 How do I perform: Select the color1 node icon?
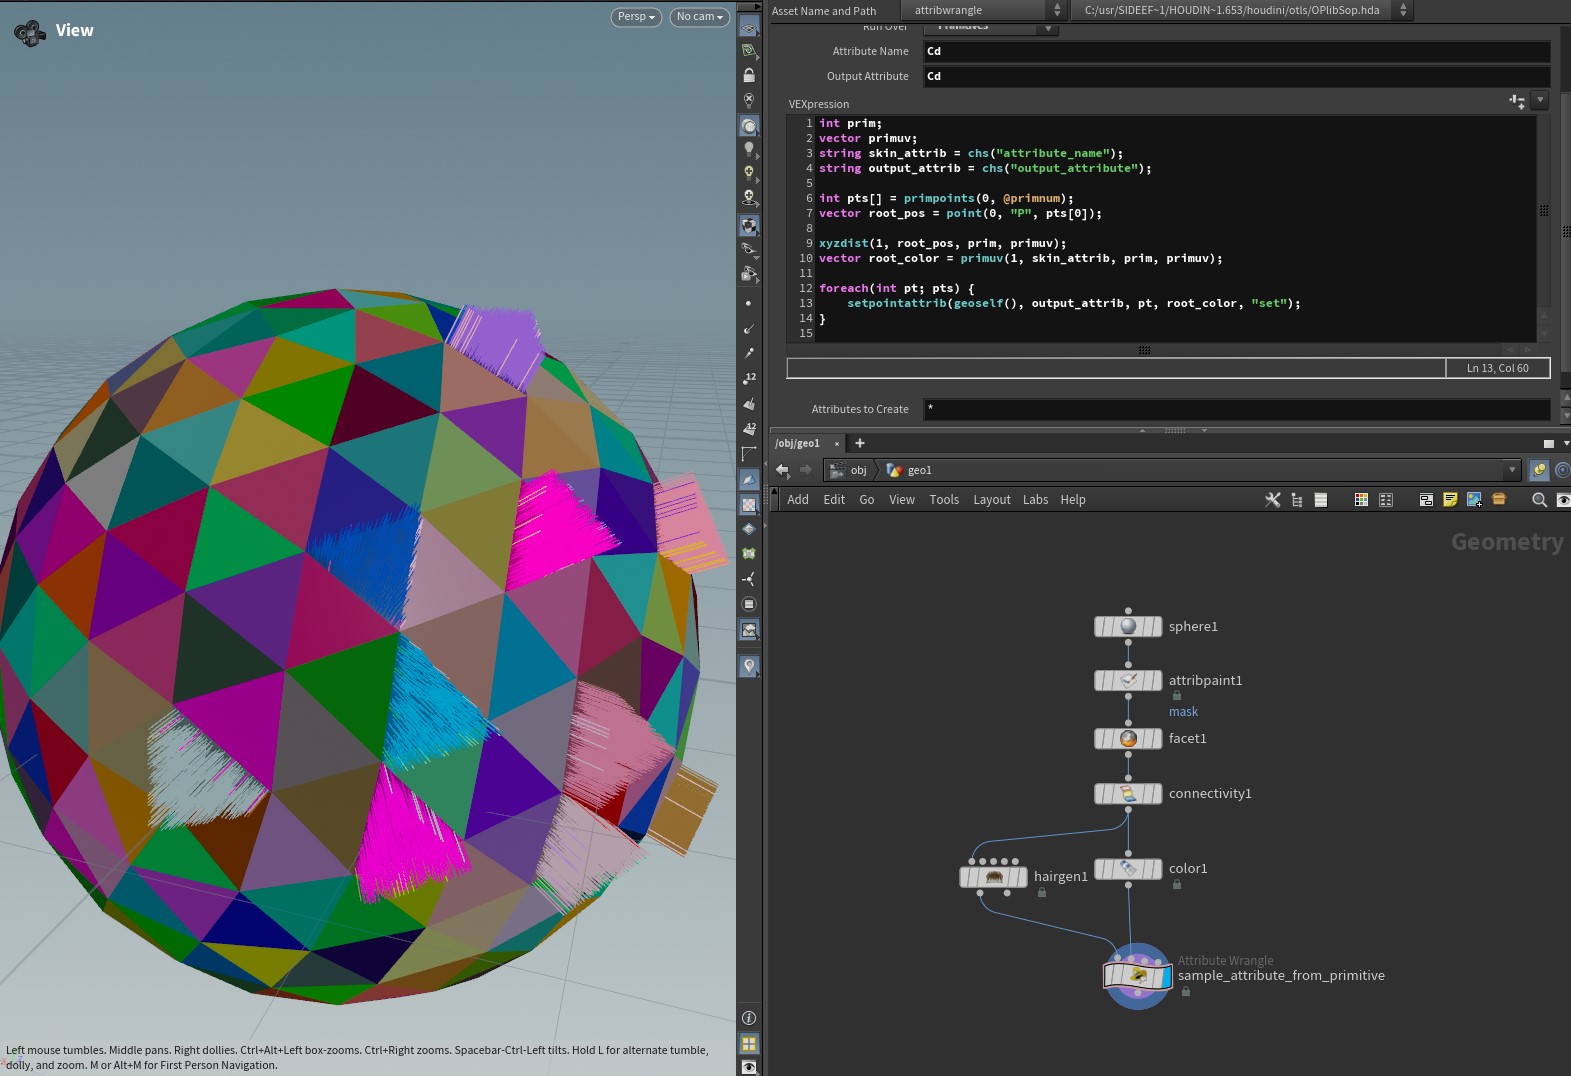(x=1128, y=868)
